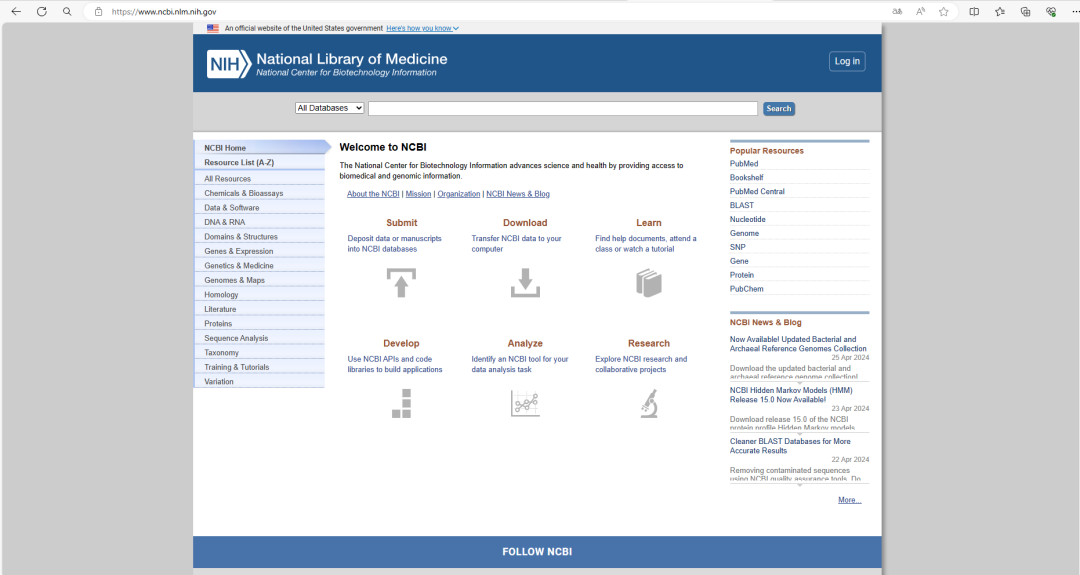Click the read aloud icon
Viewport: 1080px width, 575px height.
[x=920, y=11]
